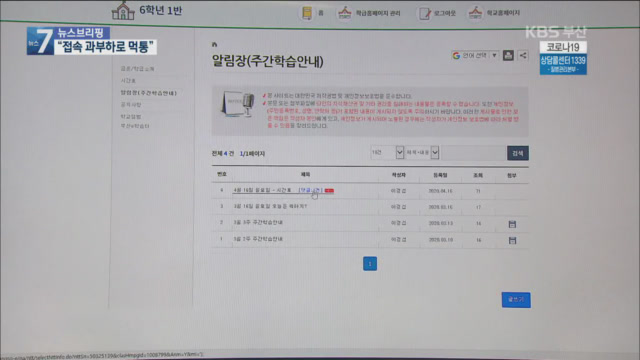
Task: Click the share icon near page title
Action: pyautogui.click(x=523, y=55)
